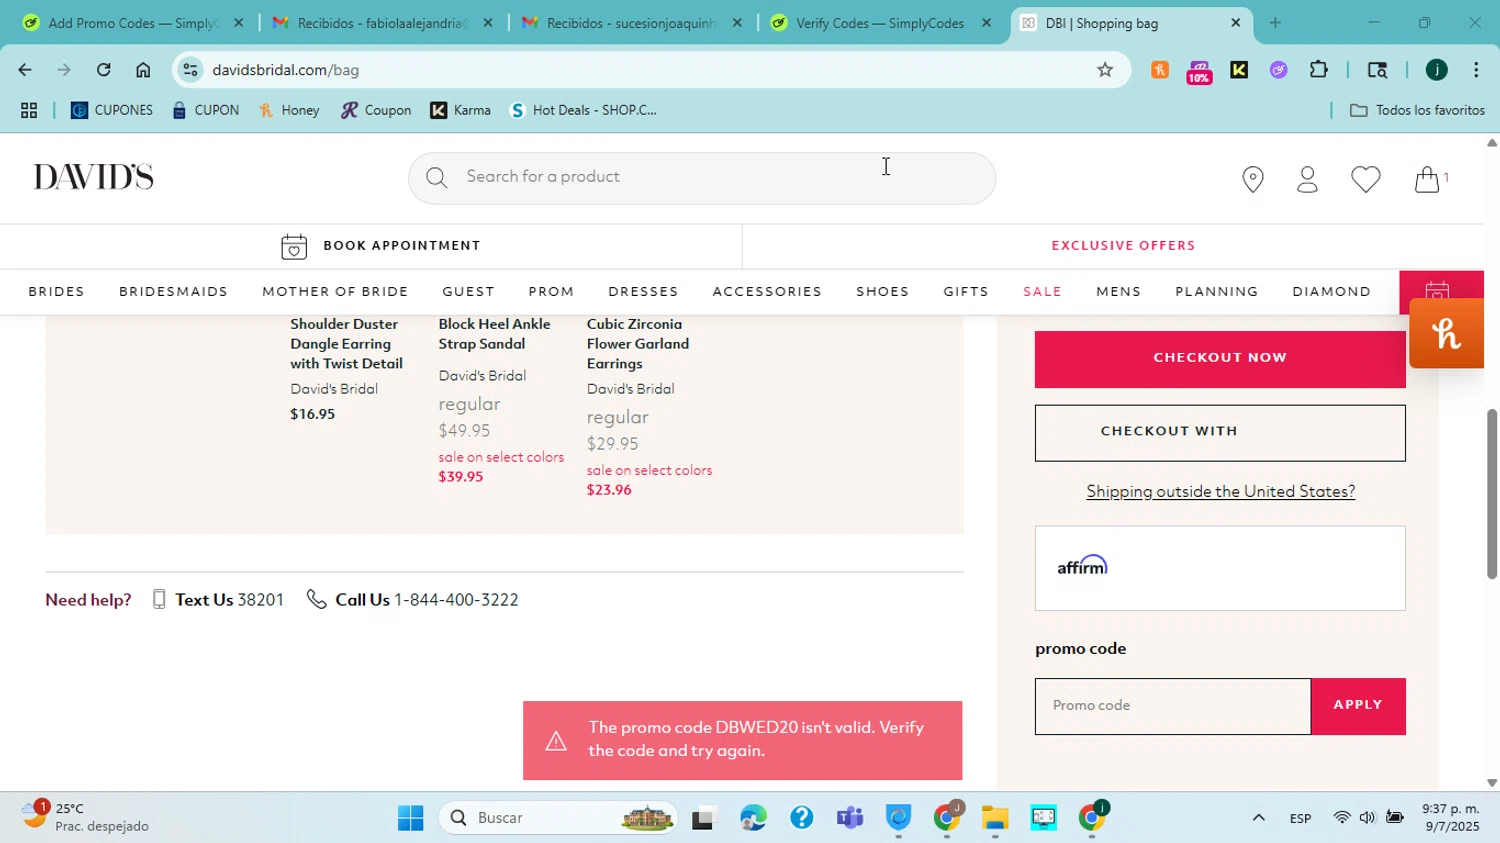Open the Hot Deals SHOP.C bookmark

pyautogui.click(x=583, y=111)
